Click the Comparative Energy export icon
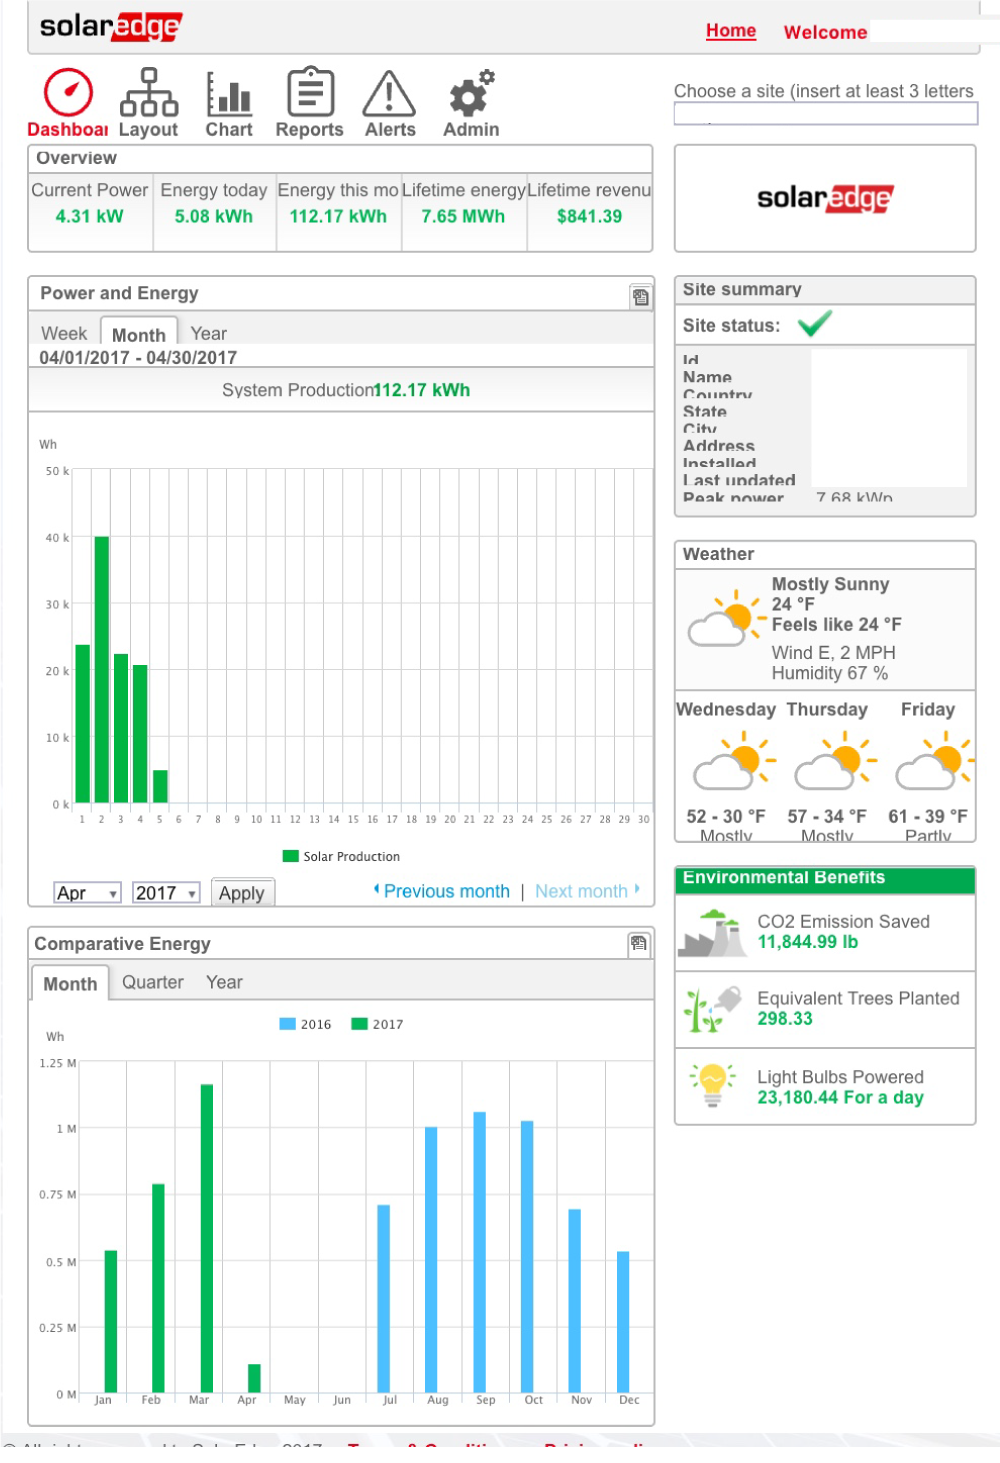The width and height of the screenshot is (1000, 1463). coord(639,943)
